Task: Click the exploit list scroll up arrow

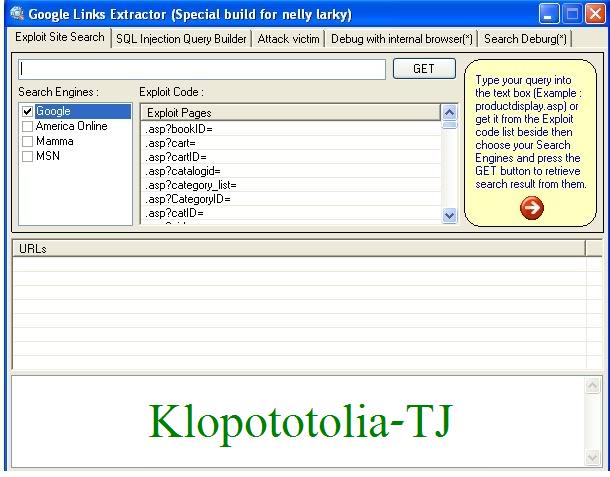Action: tap(449, 113)
